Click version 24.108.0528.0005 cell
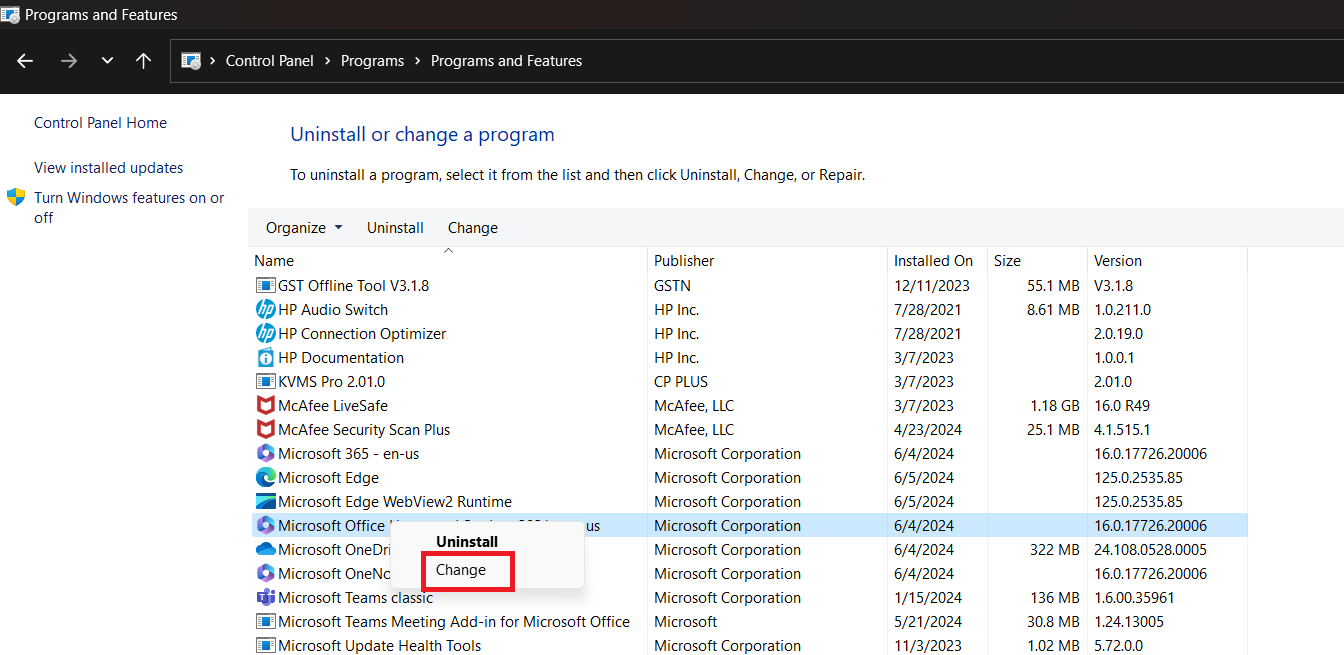The width and height of the screenshot is (1344, 655). 1150,550
